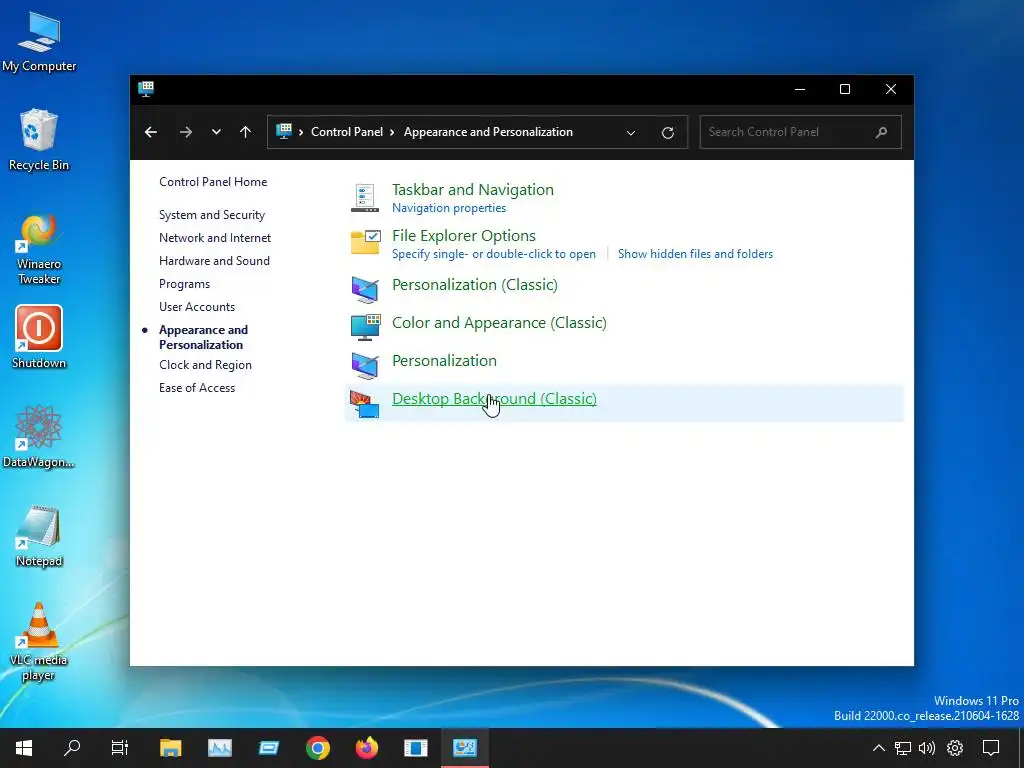Click the Control Panel title bar icon
This screenshot has height=768, width=1024.
coord(146,89)
